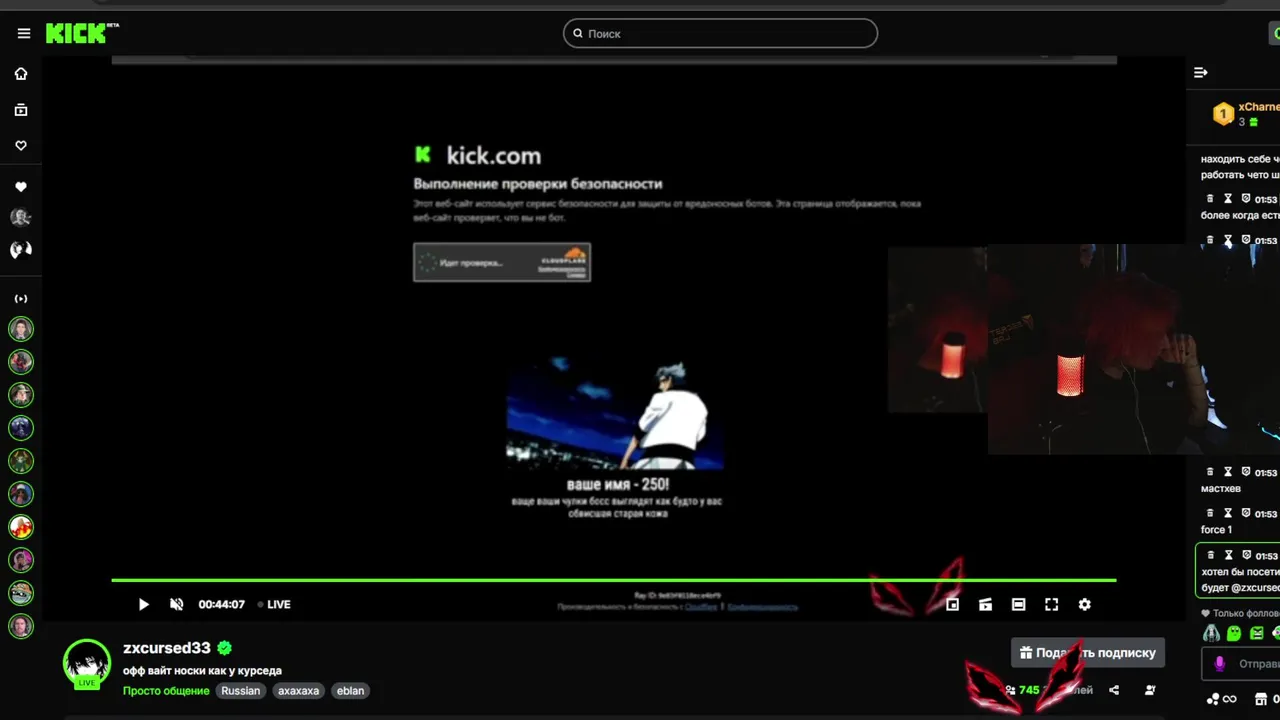
Task: Delete the force 1 chat message
Action: [x=1210, y=513]
